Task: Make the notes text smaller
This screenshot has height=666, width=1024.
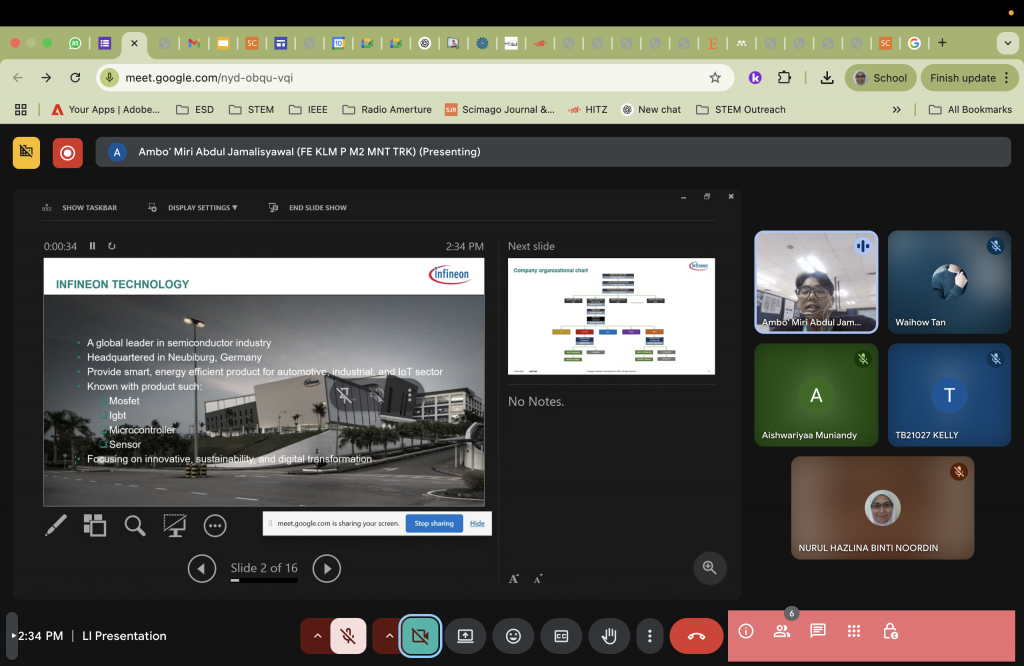Action: (537, 579)
